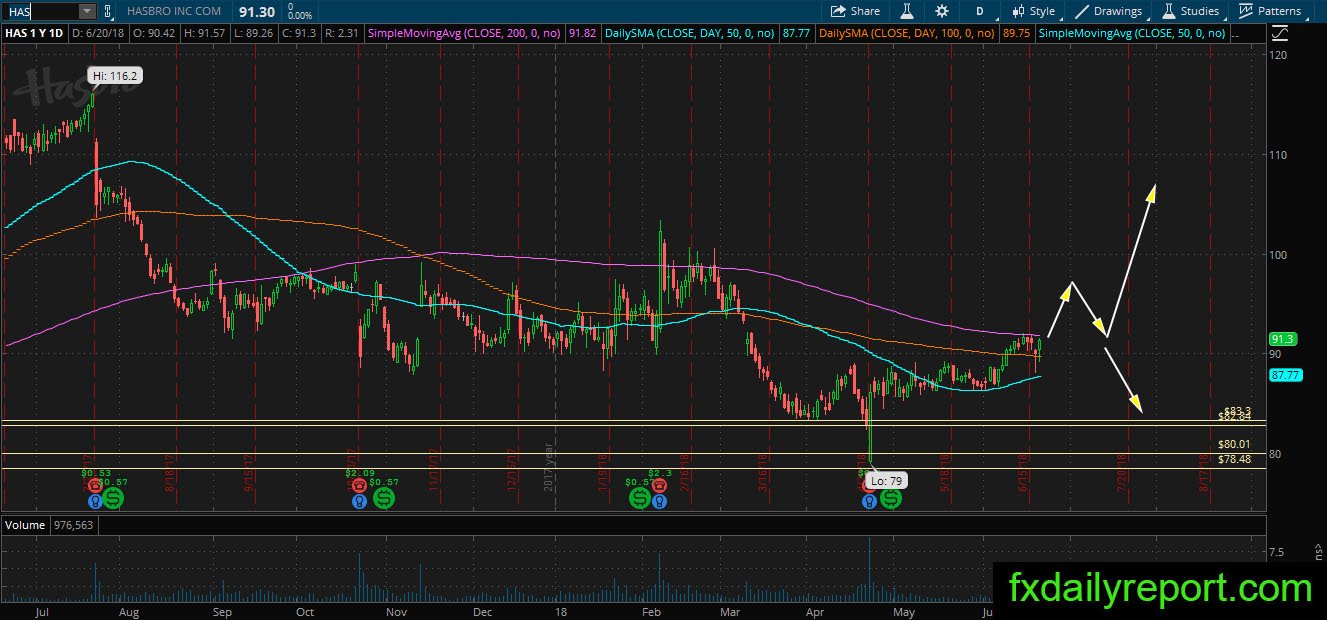Image resolution: width=1327 pixels, height=620 pixels.
Task: Click the 91.82 moving average value
Action: click(x=581, y=33)
